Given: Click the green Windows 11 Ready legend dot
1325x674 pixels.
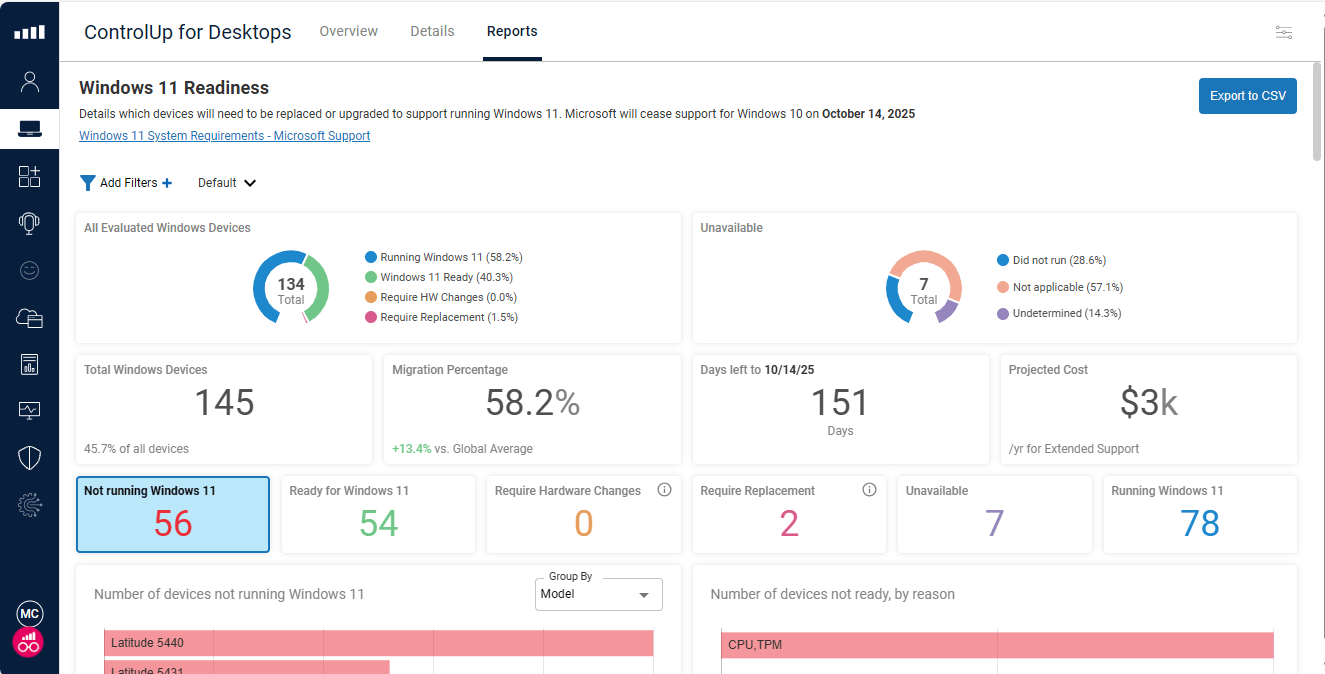Looking at the screenshot, I should (x=371, y=277).
